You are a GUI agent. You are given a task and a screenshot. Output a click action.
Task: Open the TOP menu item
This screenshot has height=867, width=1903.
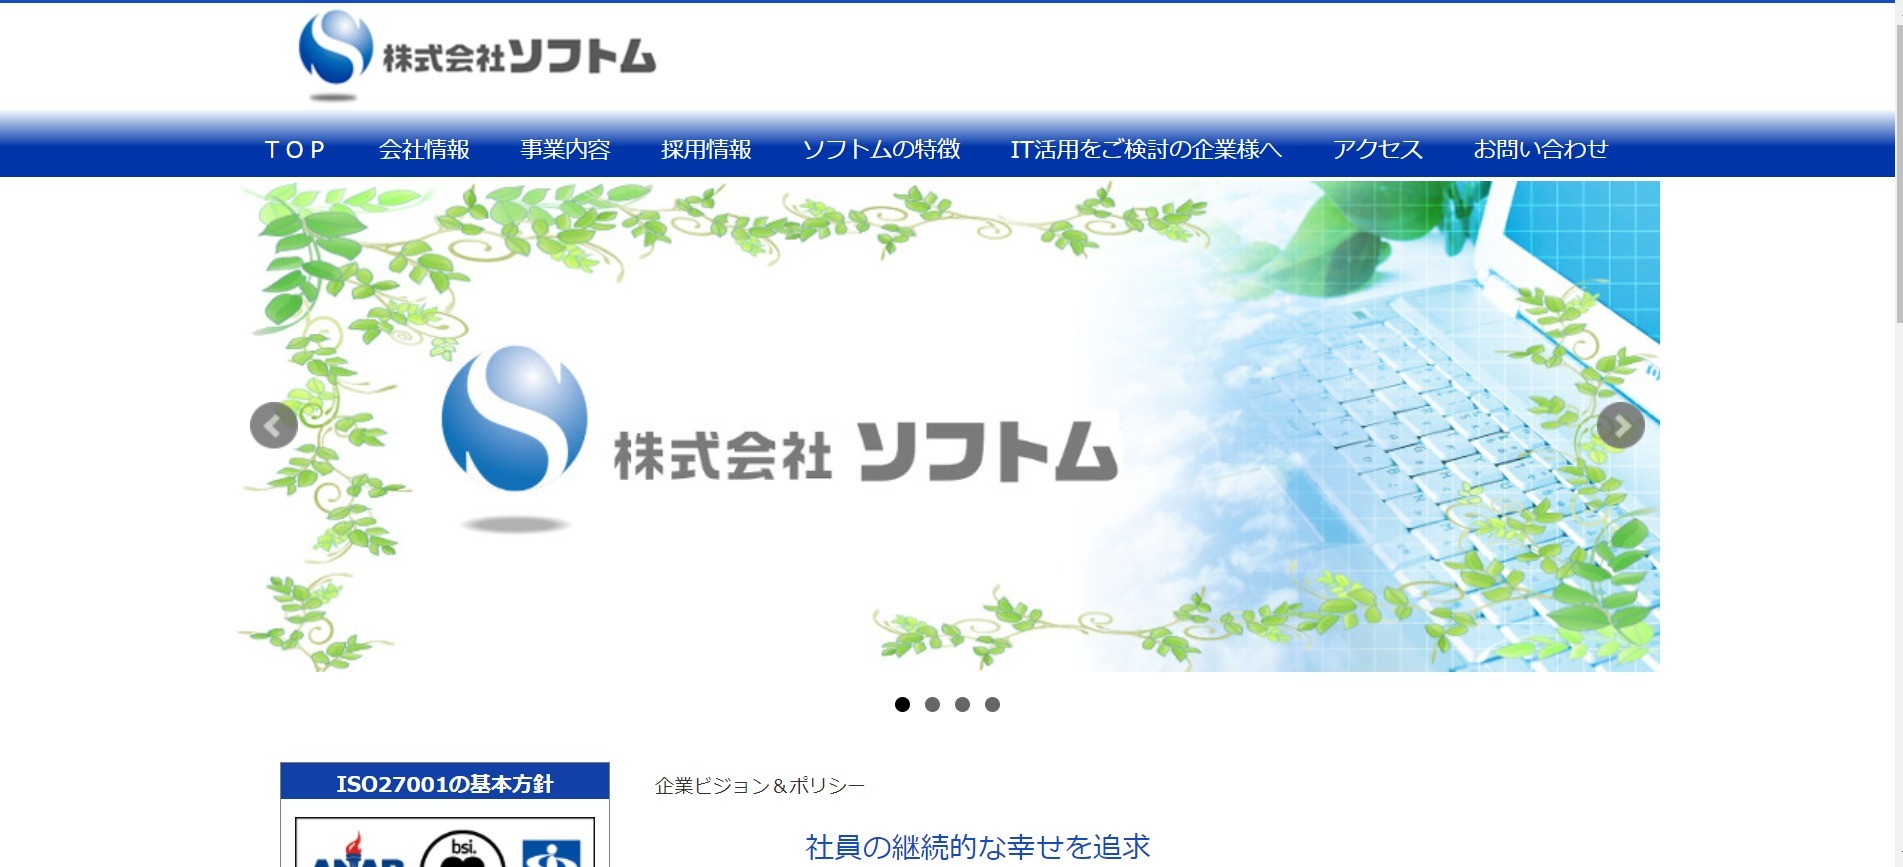pyautogui.click(x=295, y=150)
